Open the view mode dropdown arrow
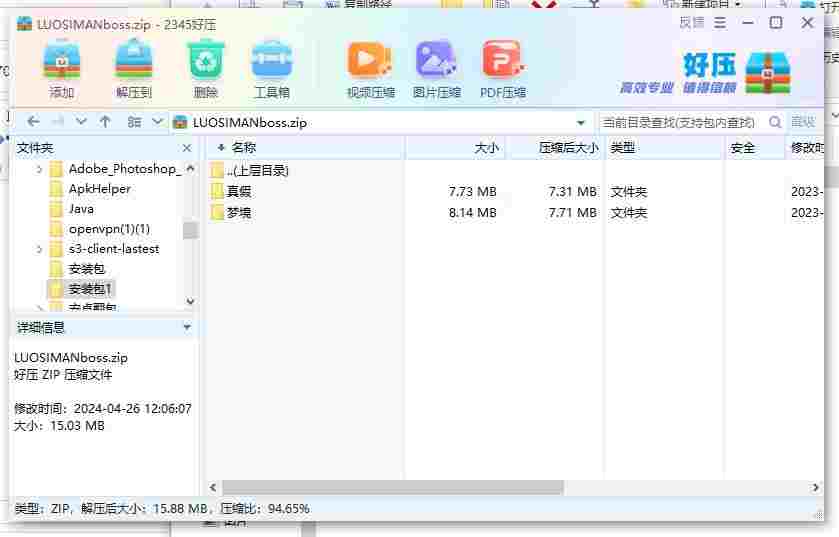839x537 pixels. pos(157,122)
